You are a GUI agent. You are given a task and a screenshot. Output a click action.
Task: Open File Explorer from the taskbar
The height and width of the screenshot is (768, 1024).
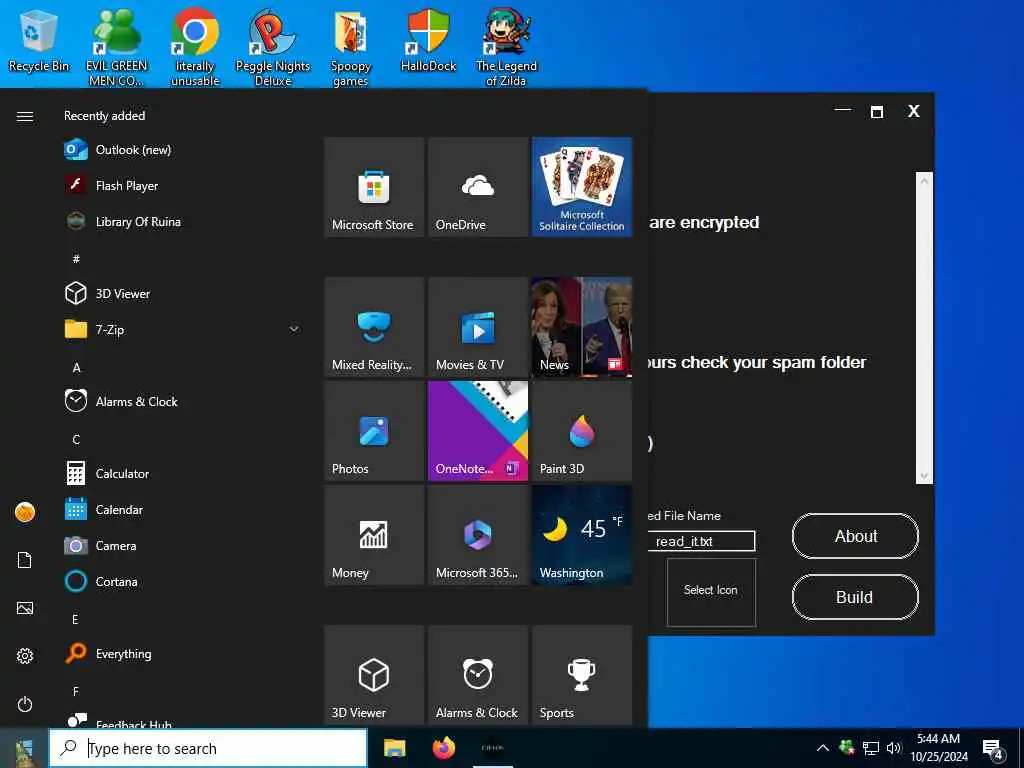(x=394, y=748)
